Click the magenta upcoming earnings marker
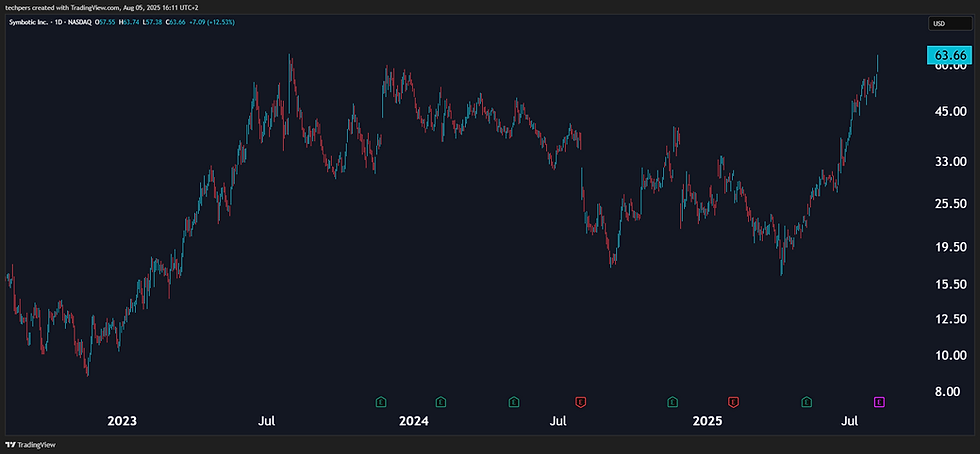This screenshot has width=980, height=454. point(879,401)
